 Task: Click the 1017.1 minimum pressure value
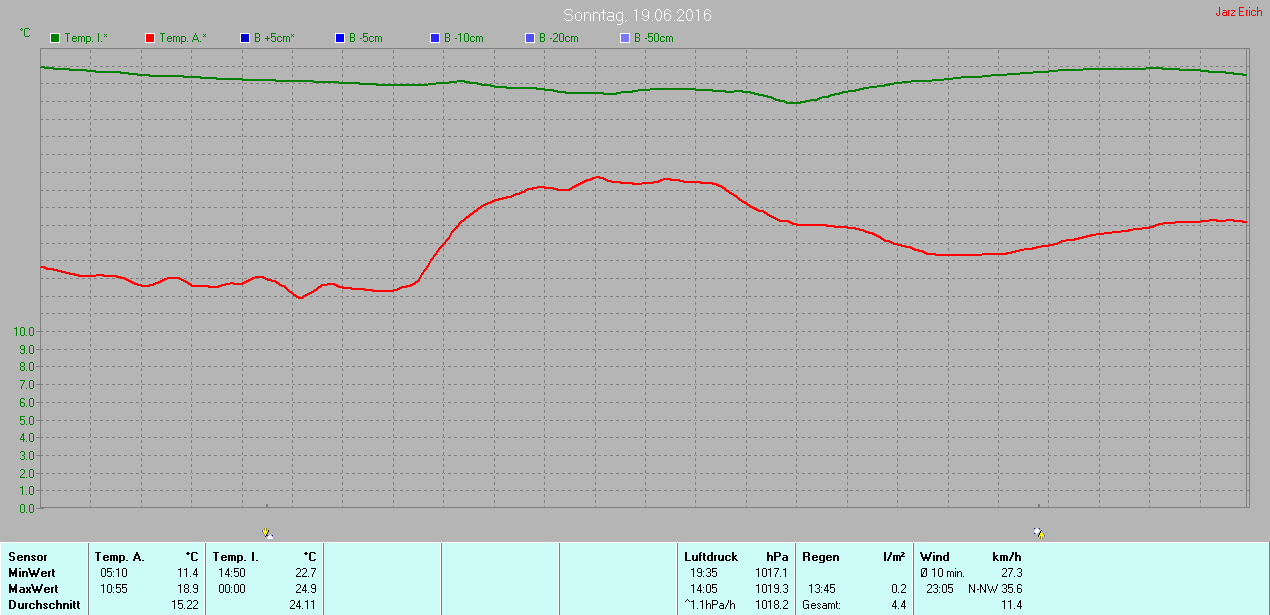(x=772, y=573)
